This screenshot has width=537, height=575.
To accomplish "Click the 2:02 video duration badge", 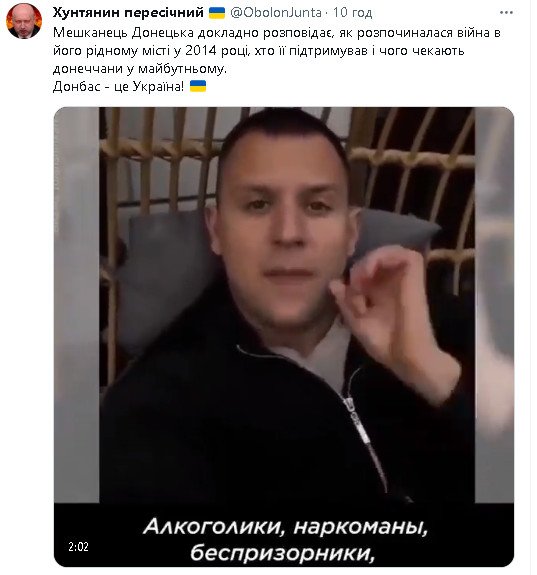I will 78,547.
